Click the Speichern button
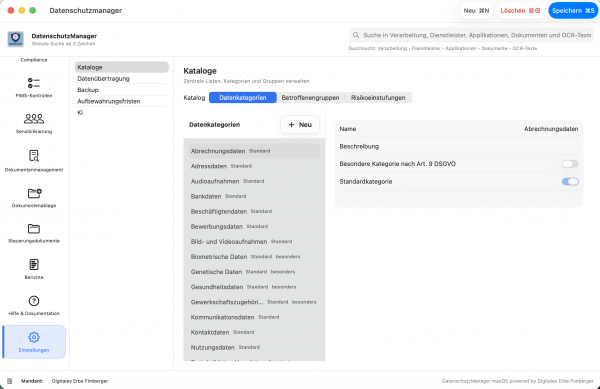Screen dimensions: 600x389 tap(573, 11)
